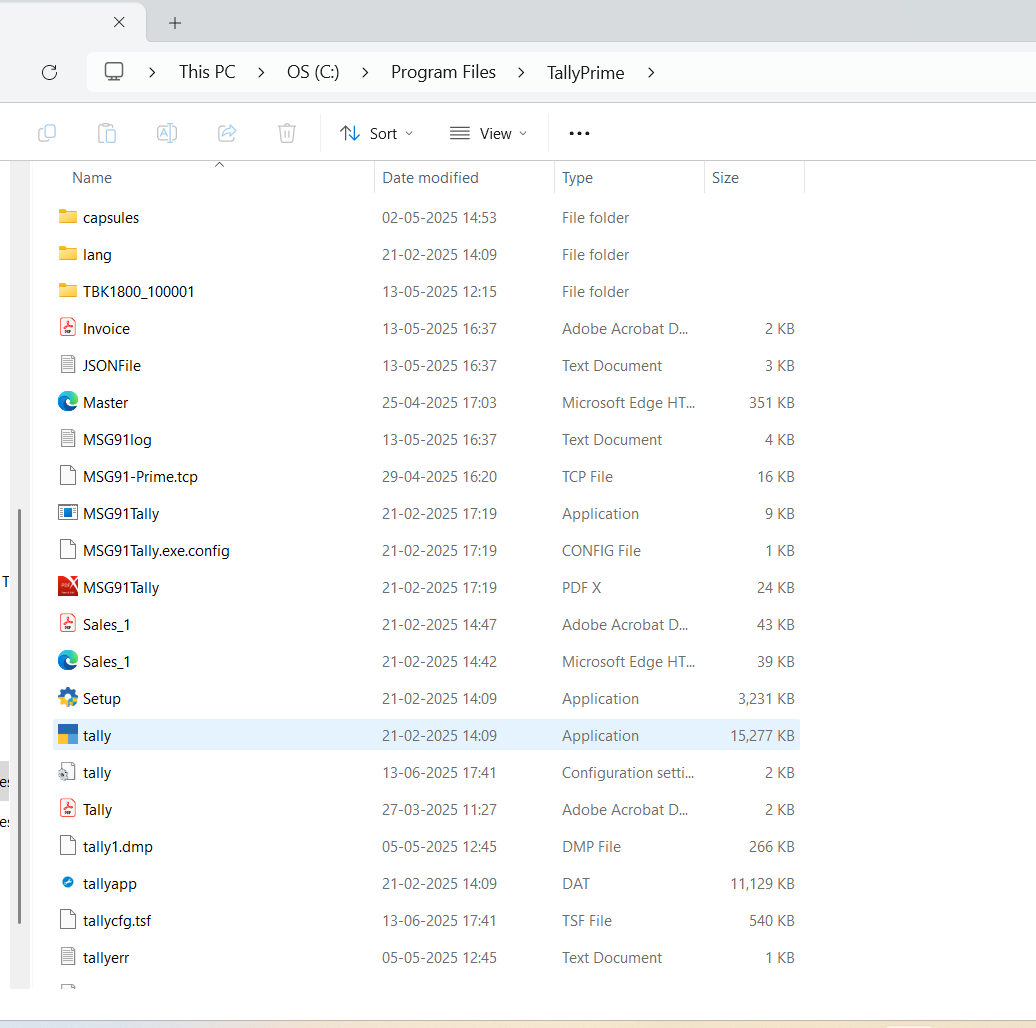Image resolution: width=1036 pixels, height=1028 pixels.
Task: Close the current Explorer tab
Action: point(119,22)
